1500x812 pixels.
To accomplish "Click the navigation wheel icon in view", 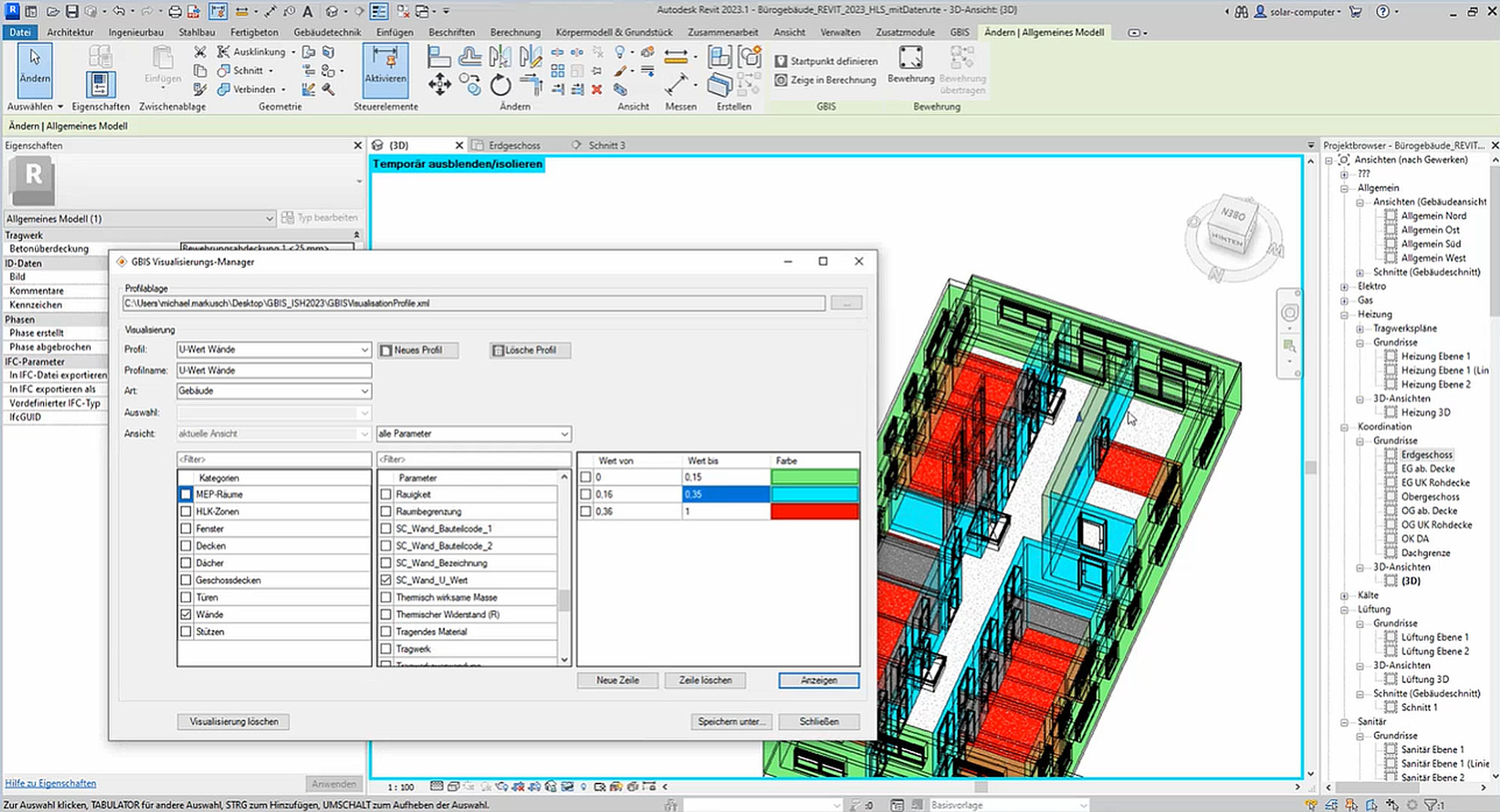I will point(1291,313).
